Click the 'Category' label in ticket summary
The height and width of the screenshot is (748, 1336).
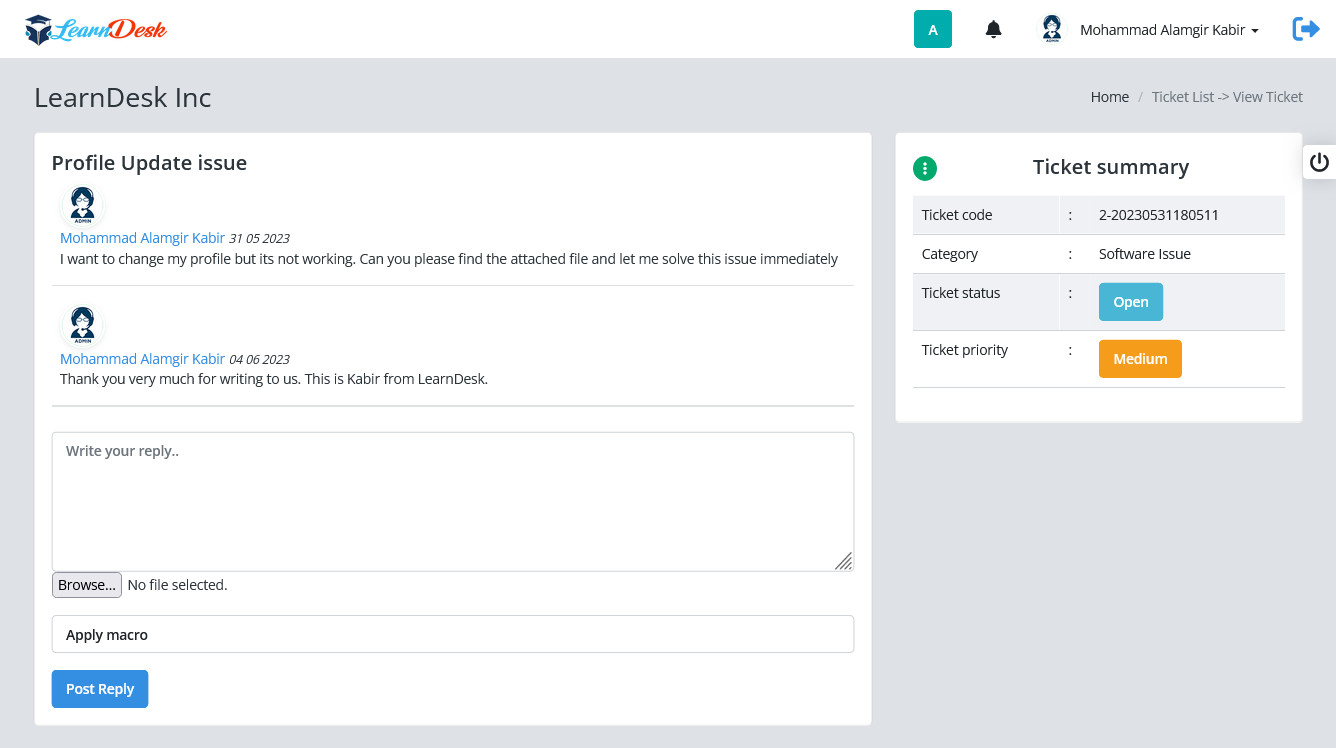click(949, 254)
